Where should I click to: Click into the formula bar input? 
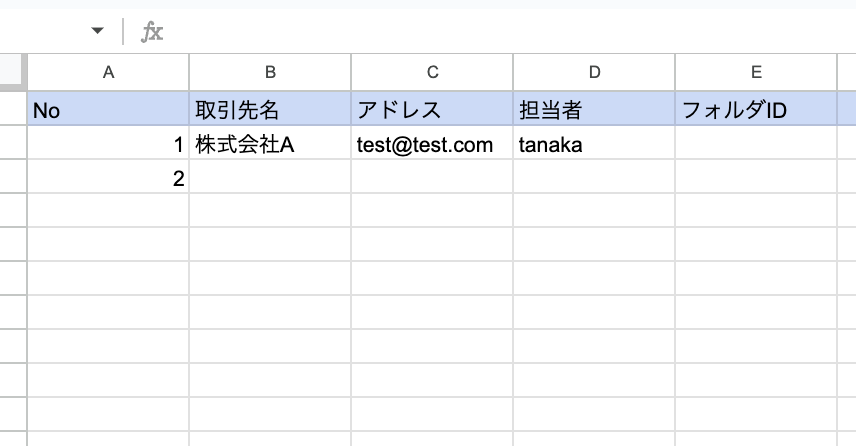pyautogui.click(x=500, y=32)
